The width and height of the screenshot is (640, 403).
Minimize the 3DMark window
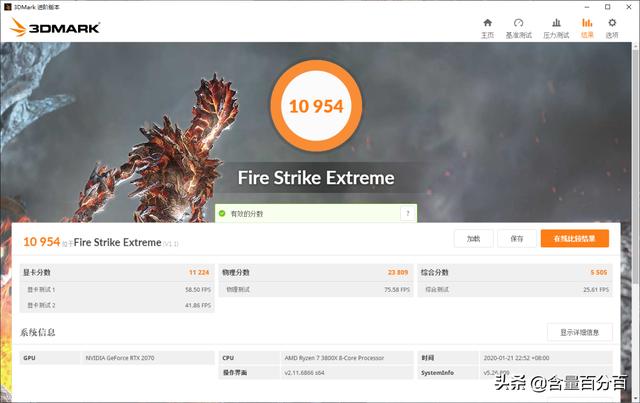587,7
